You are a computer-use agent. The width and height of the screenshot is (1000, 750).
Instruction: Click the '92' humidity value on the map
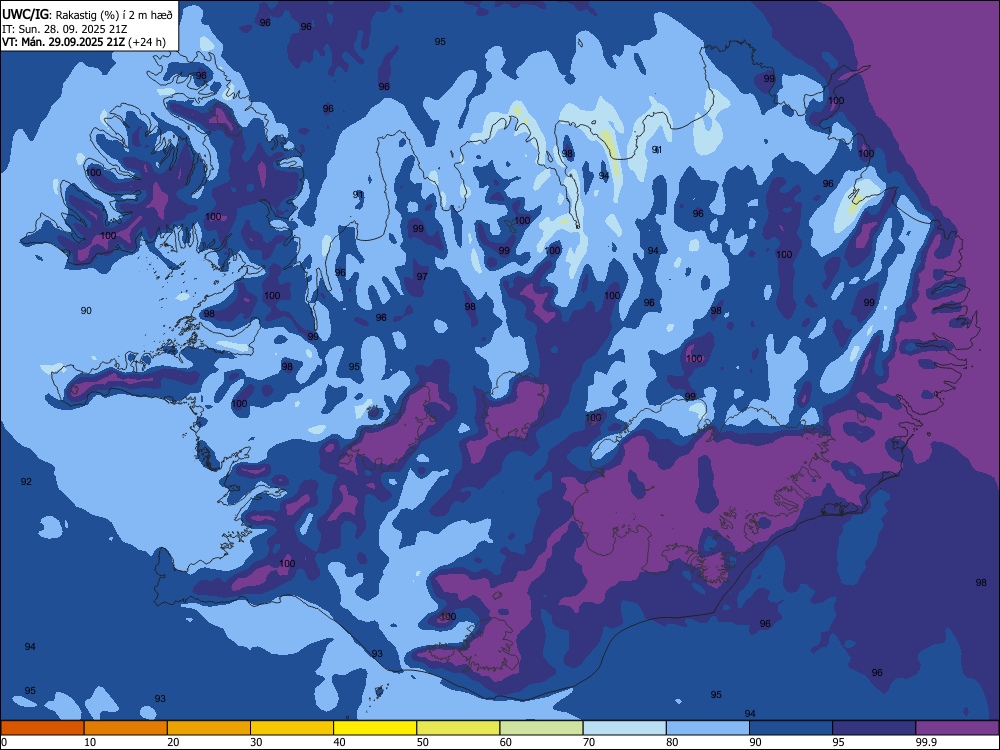(x=26, y=482)
